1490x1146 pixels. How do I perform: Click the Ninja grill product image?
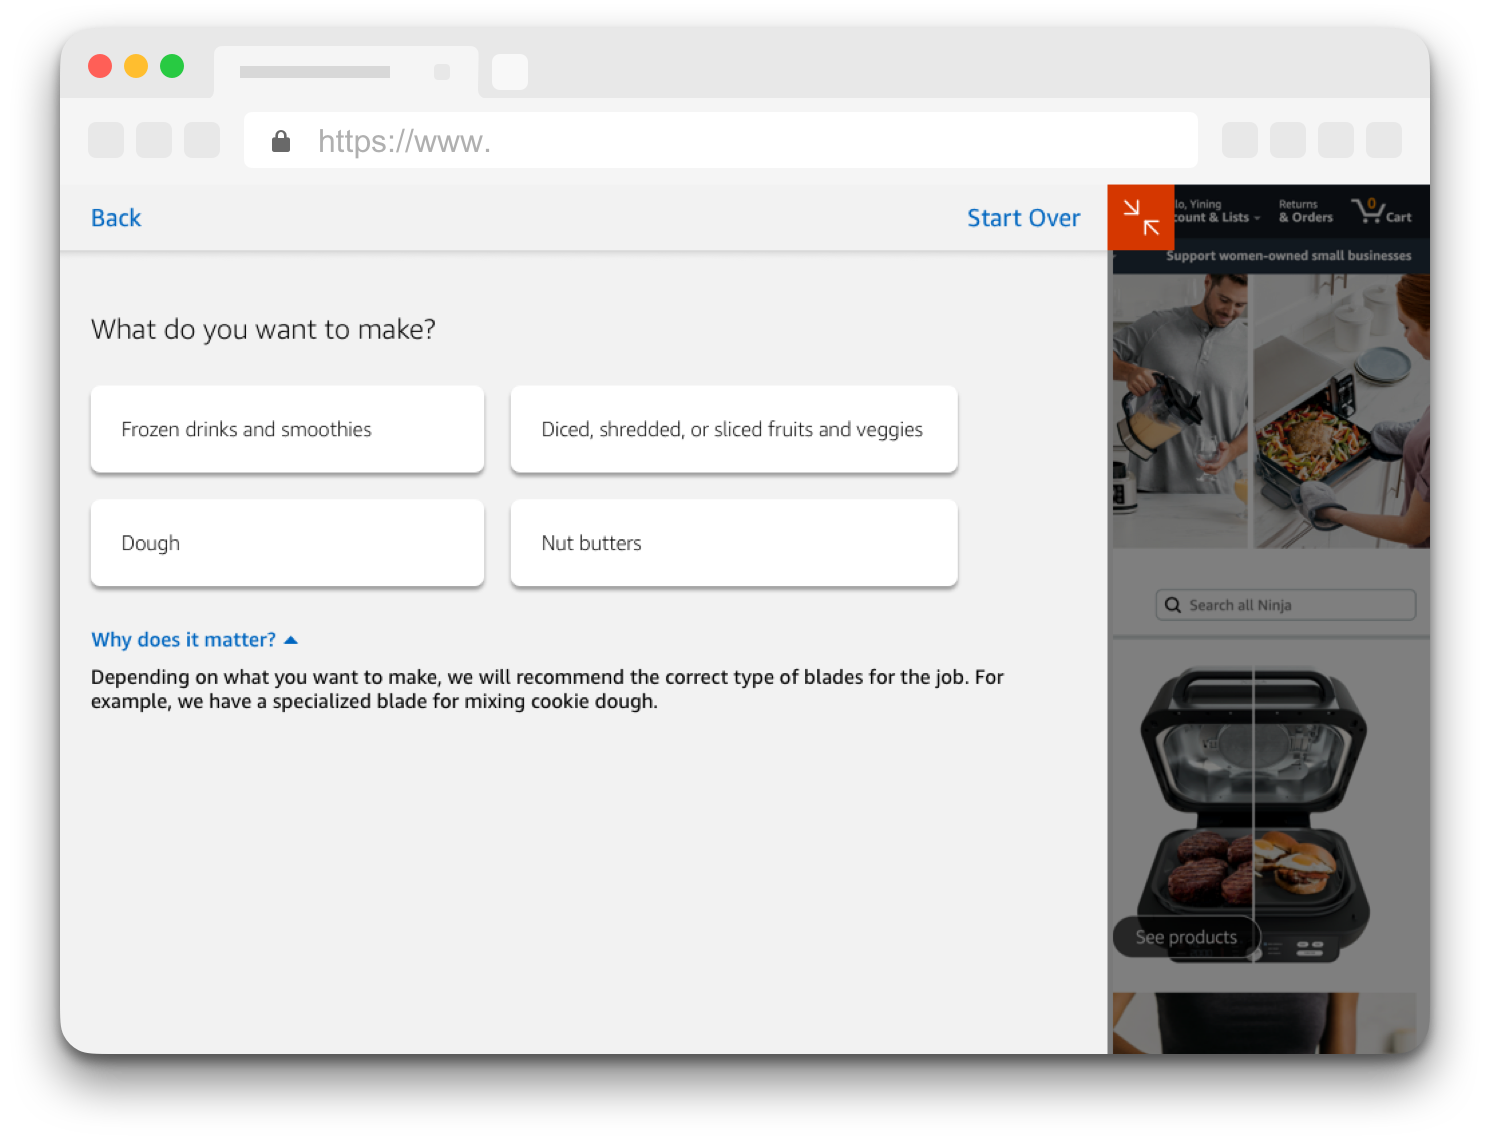point(1254,813)
